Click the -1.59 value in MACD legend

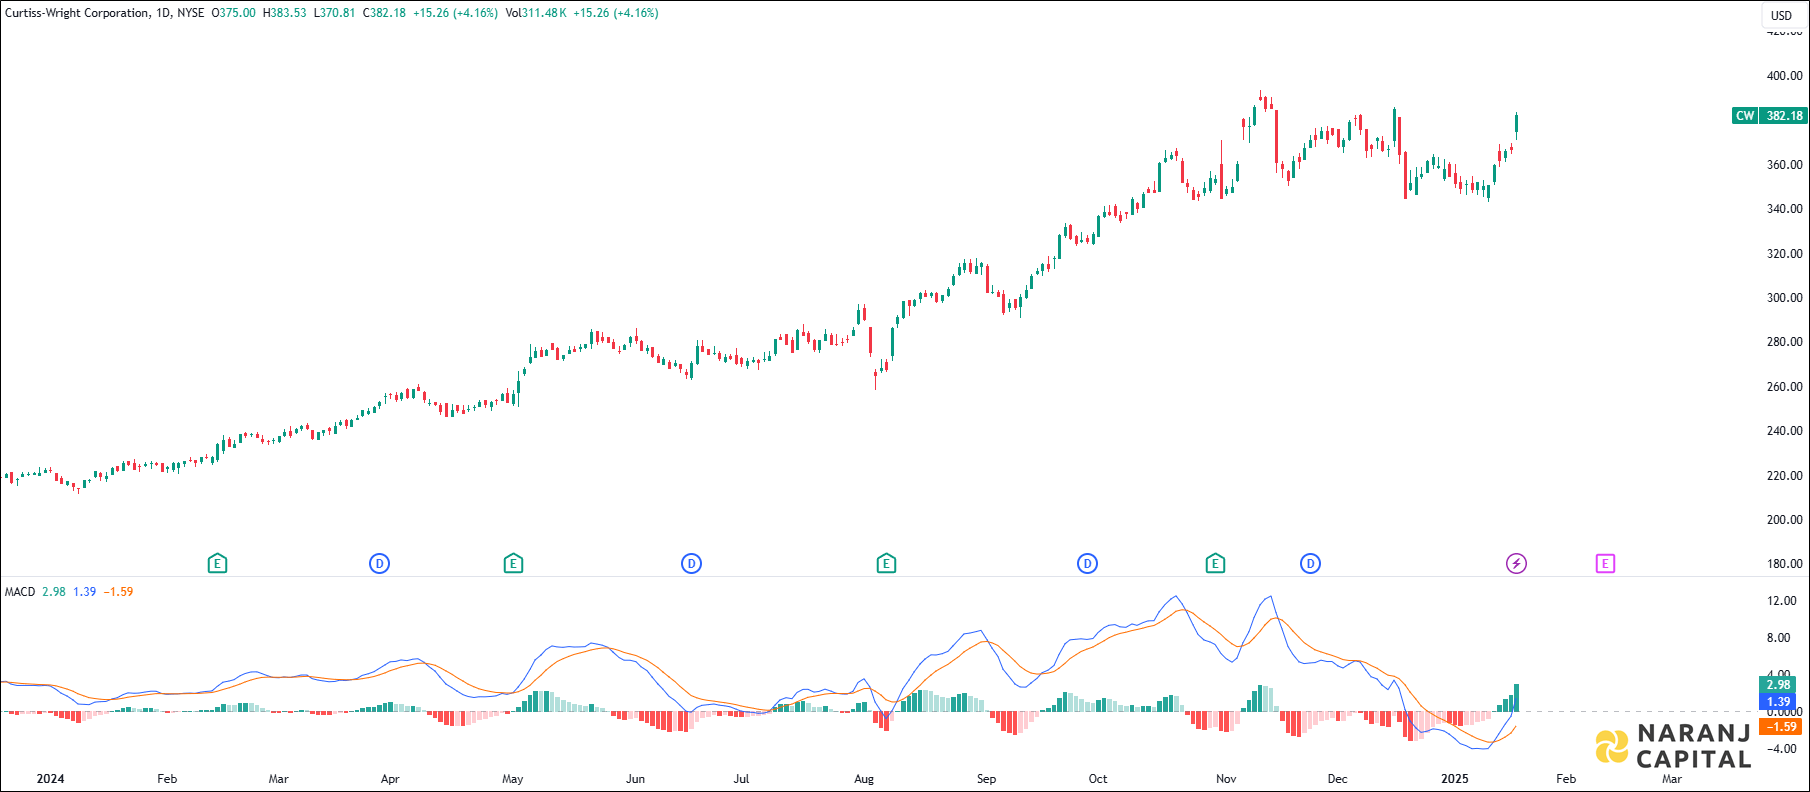point(119,592)
